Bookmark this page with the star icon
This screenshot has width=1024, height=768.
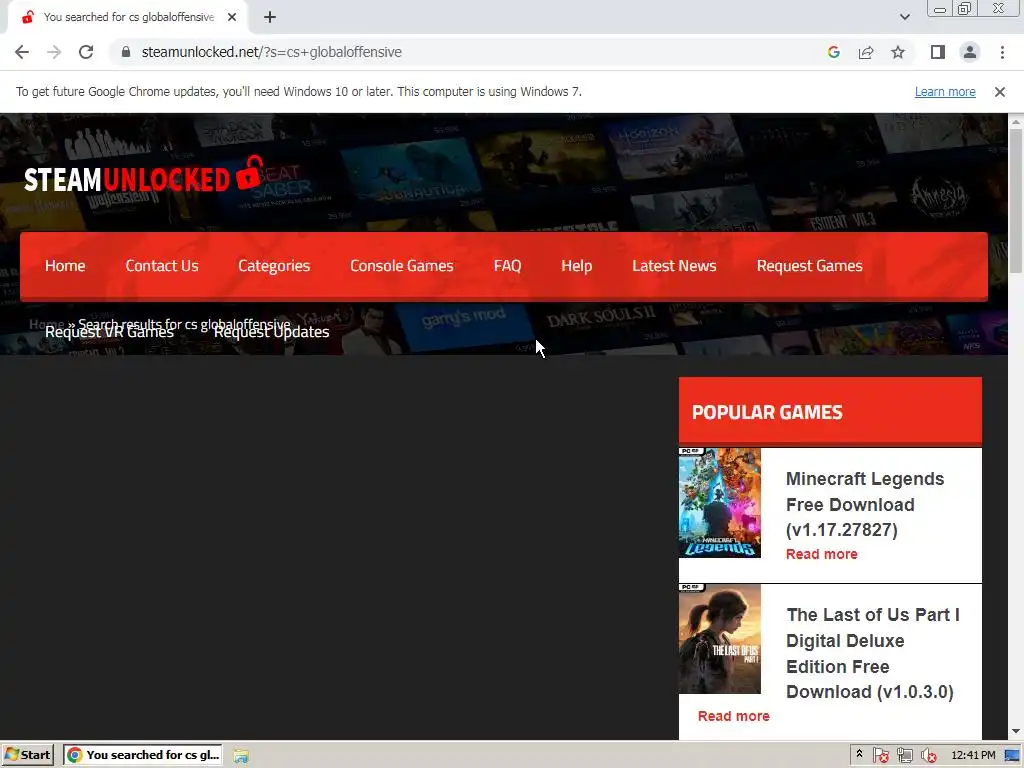898,52
